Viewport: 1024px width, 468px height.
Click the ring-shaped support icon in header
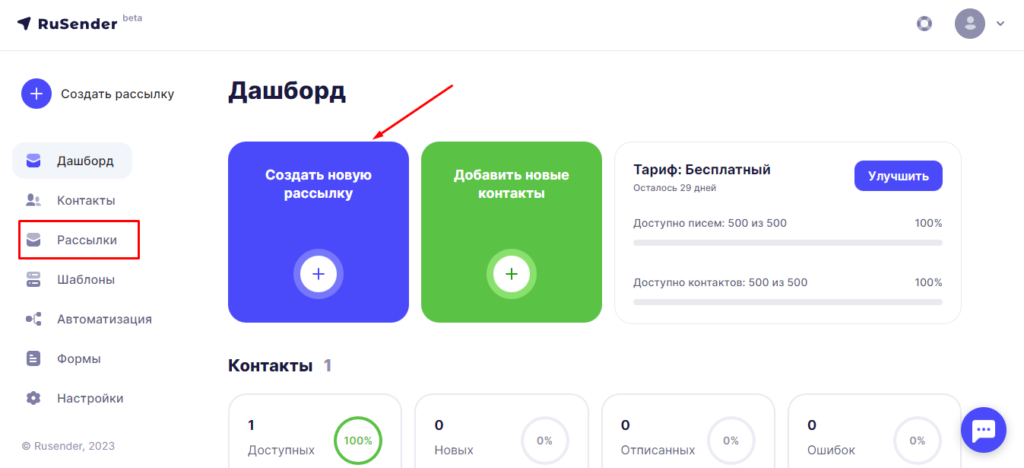coord(924,24)
